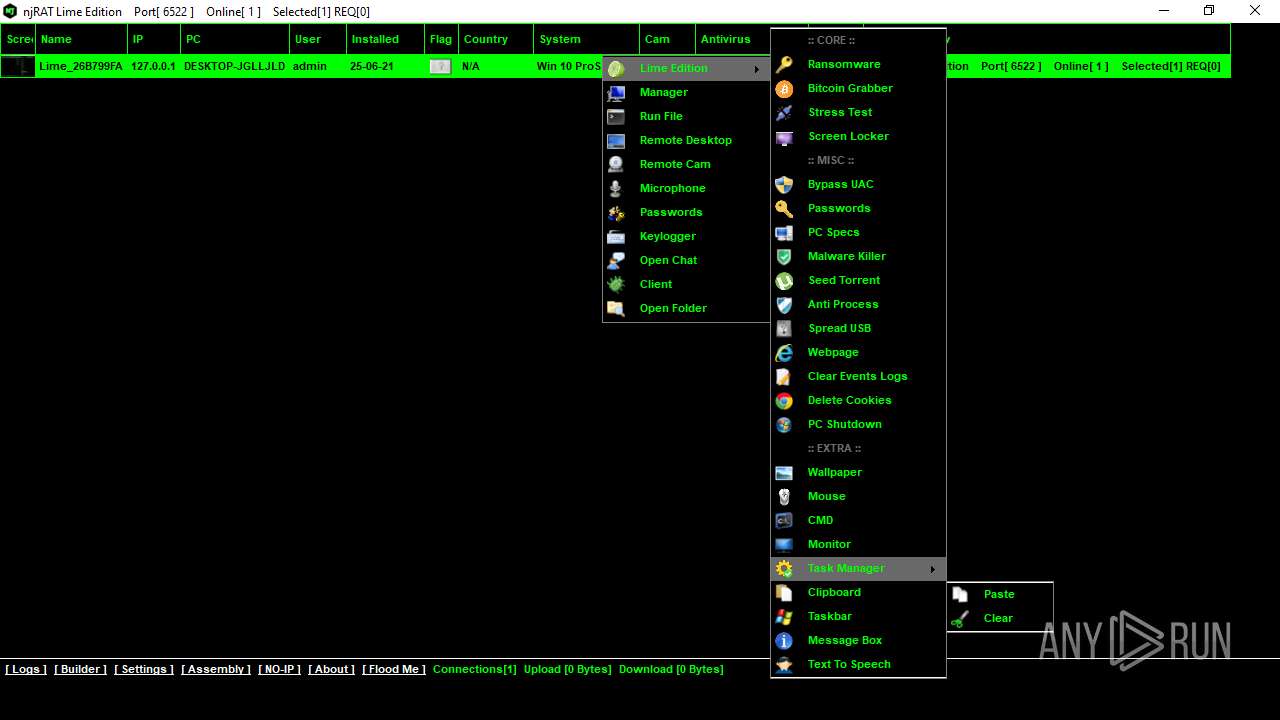This screenshot has height=720, width=1280.
Task: Click the Download [0 Bytes] status text
Action: pos(671,669)
